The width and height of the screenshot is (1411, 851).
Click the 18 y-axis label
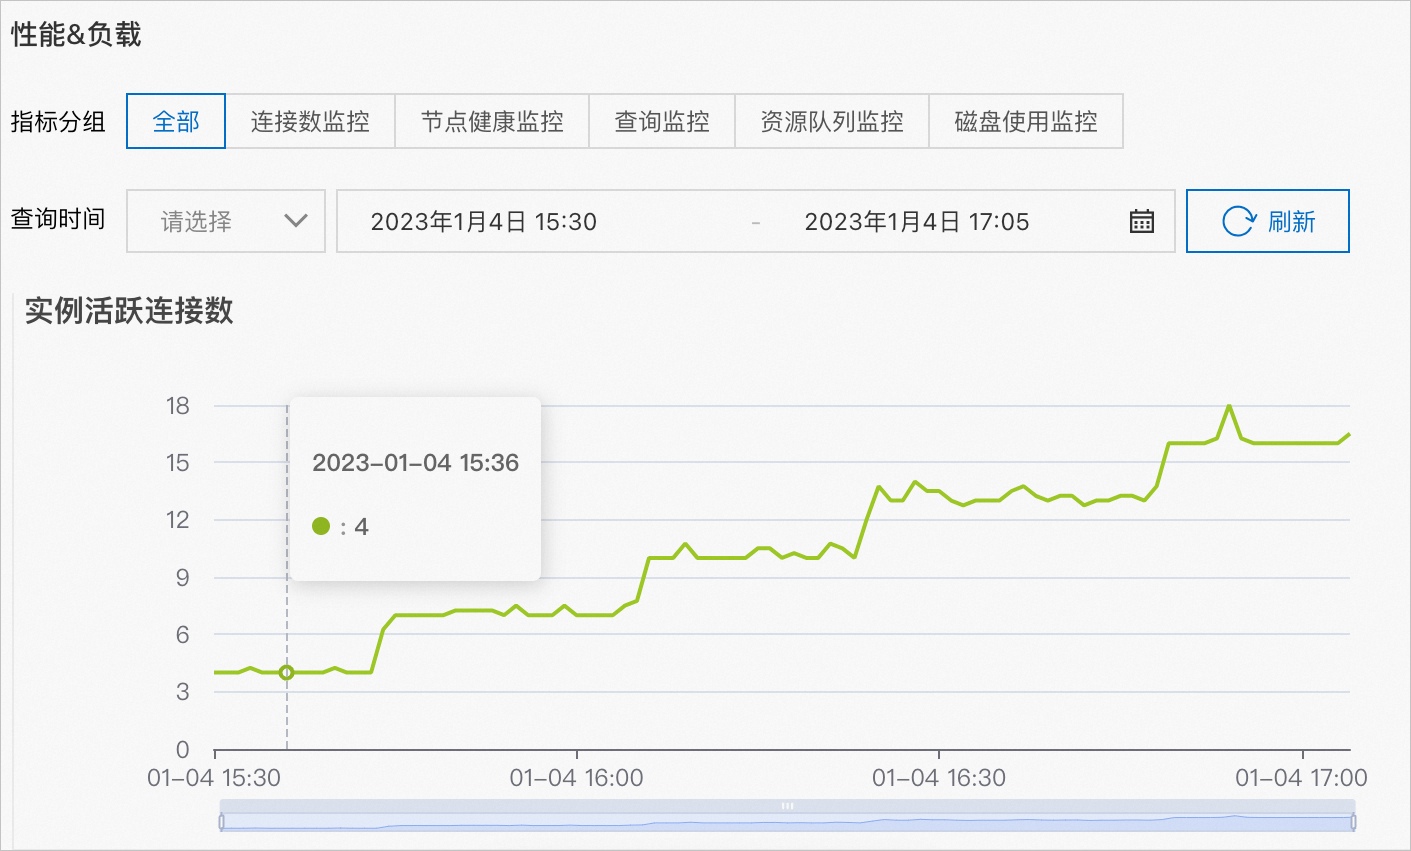[x=178, y=406]
